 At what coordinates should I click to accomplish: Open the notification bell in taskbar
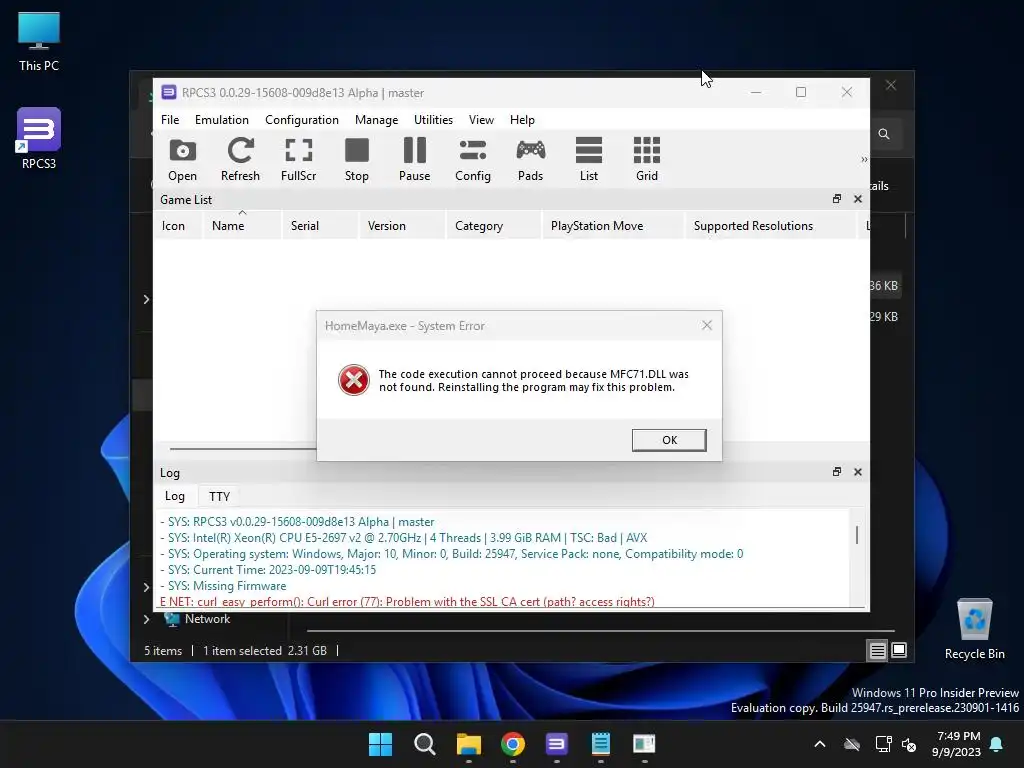[x=997, y=744]
